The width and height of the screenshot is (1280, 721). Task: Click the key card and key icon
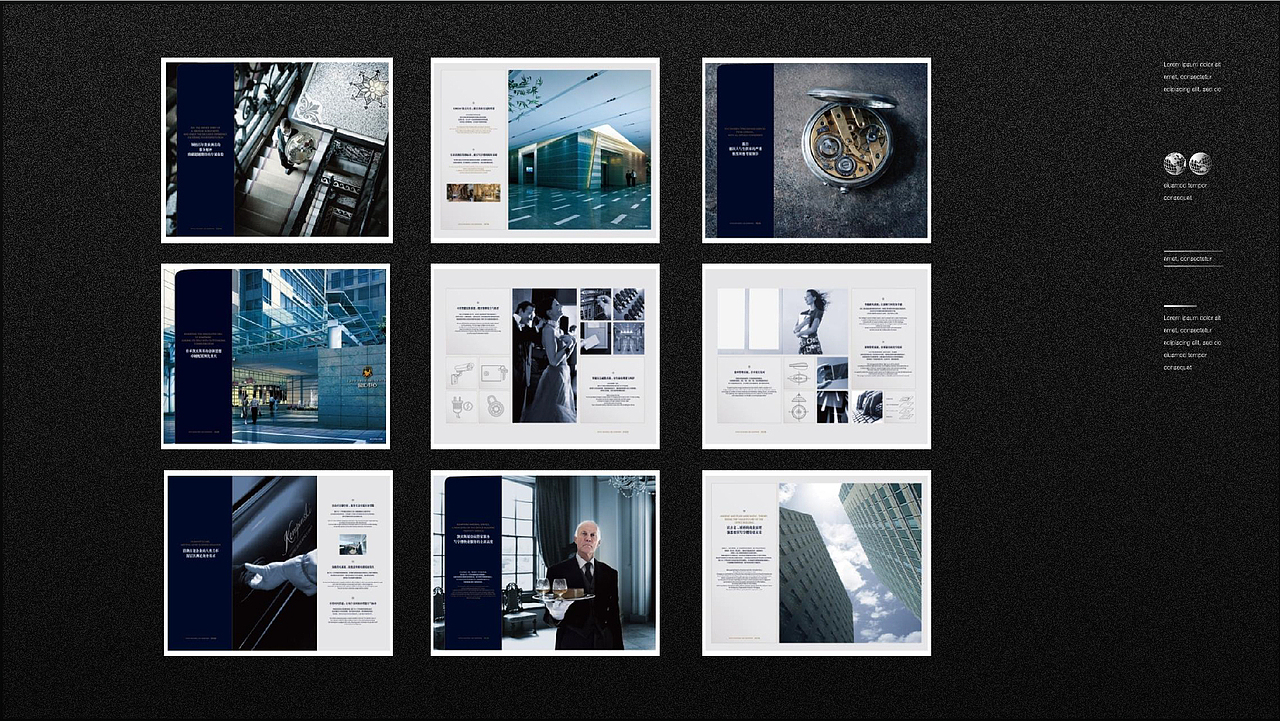coord(494,374)
